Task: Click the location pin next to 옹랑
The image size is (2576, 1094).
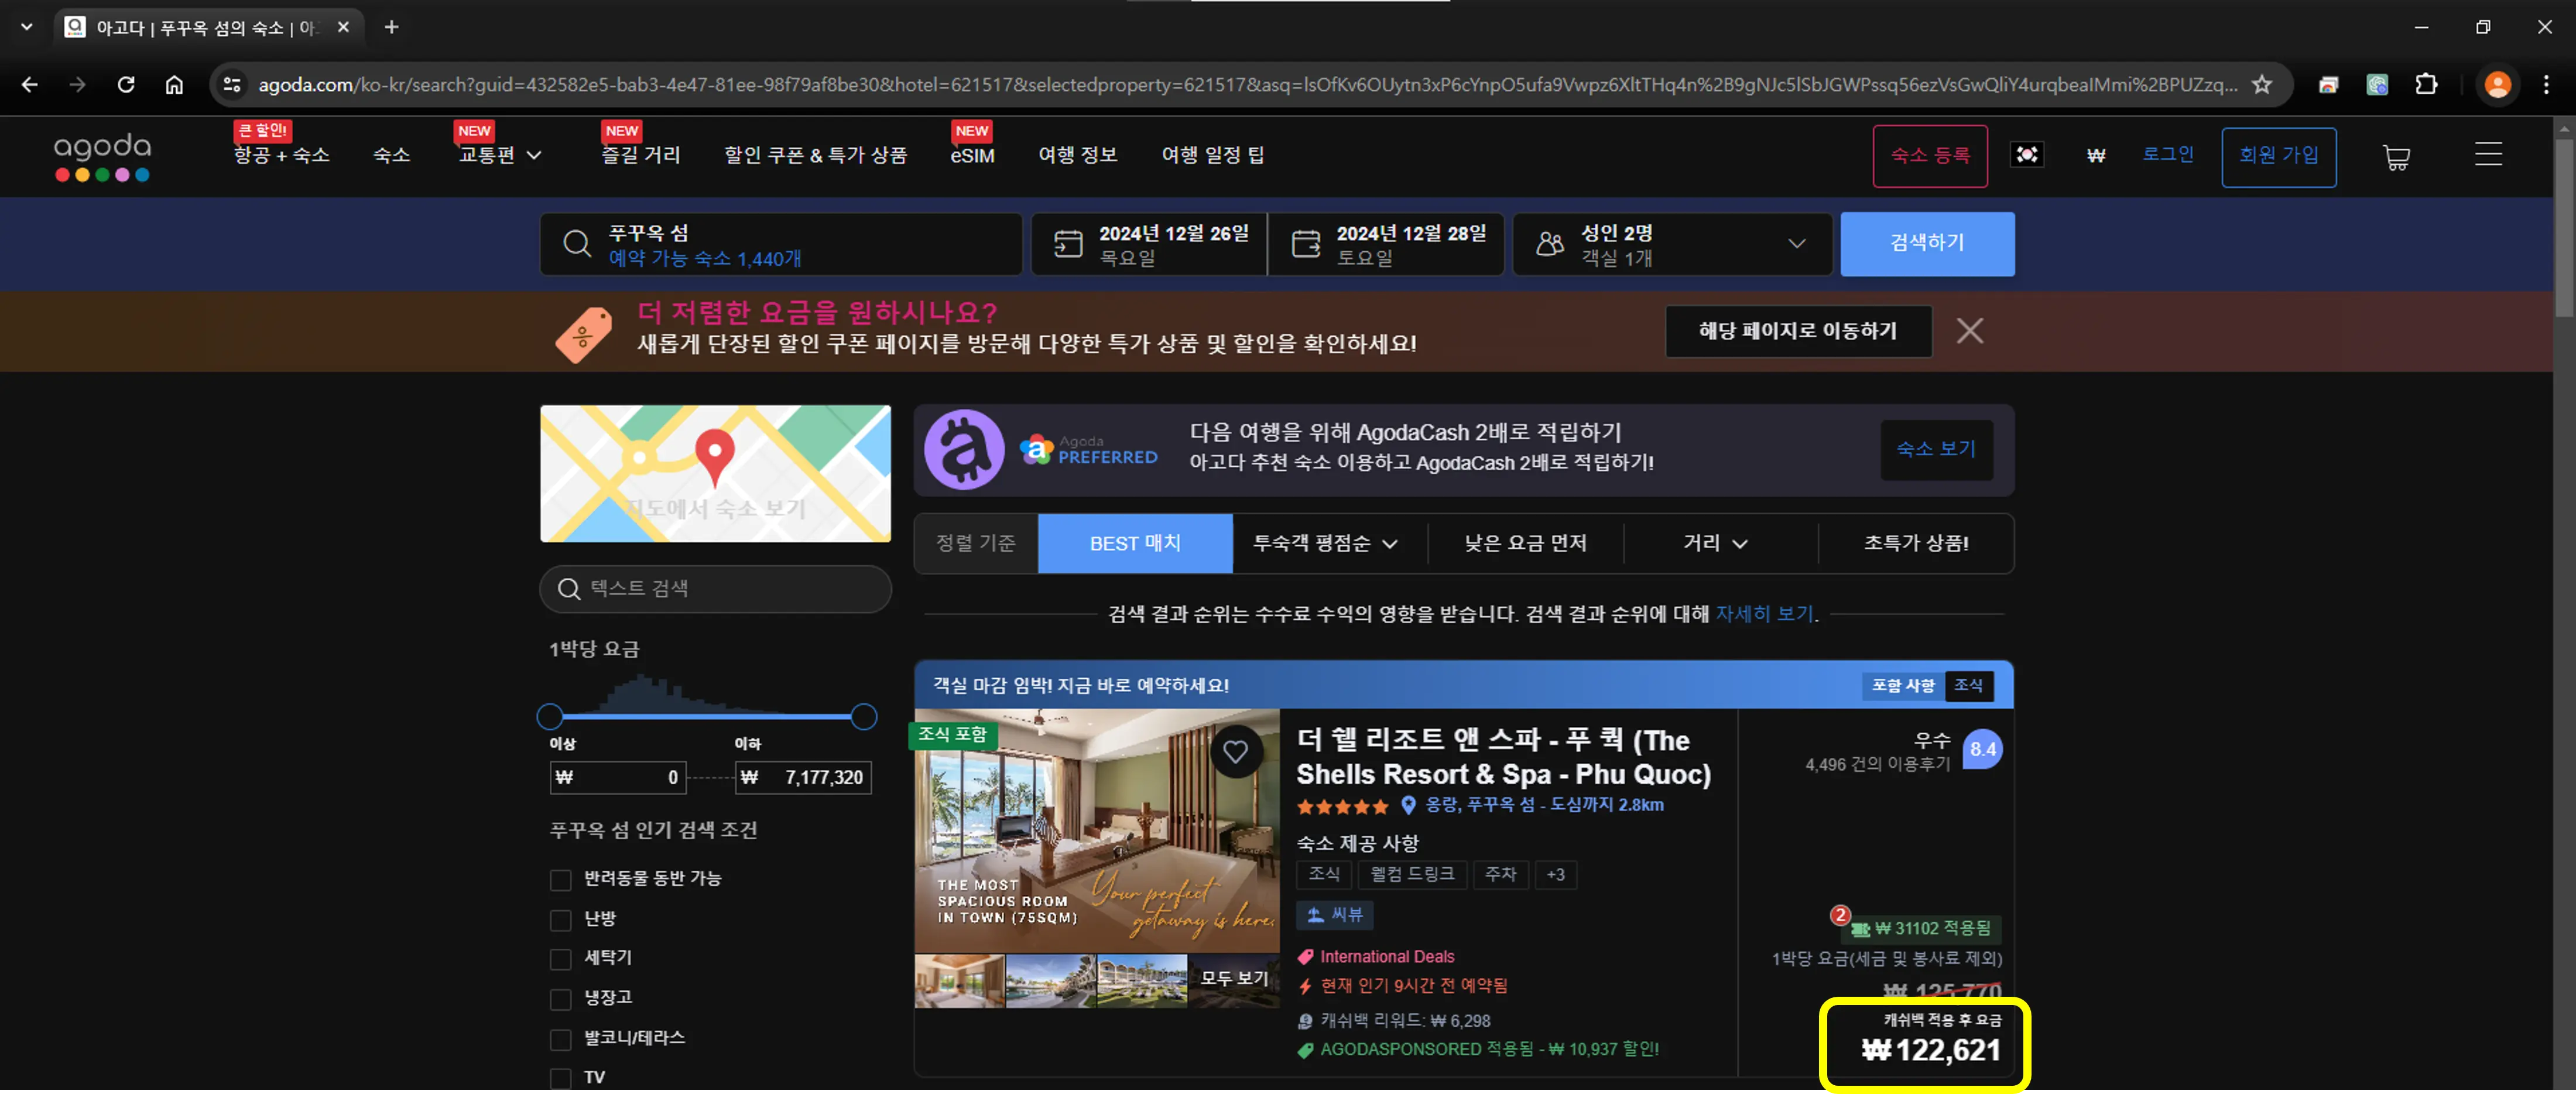Action: (1408, 805)
